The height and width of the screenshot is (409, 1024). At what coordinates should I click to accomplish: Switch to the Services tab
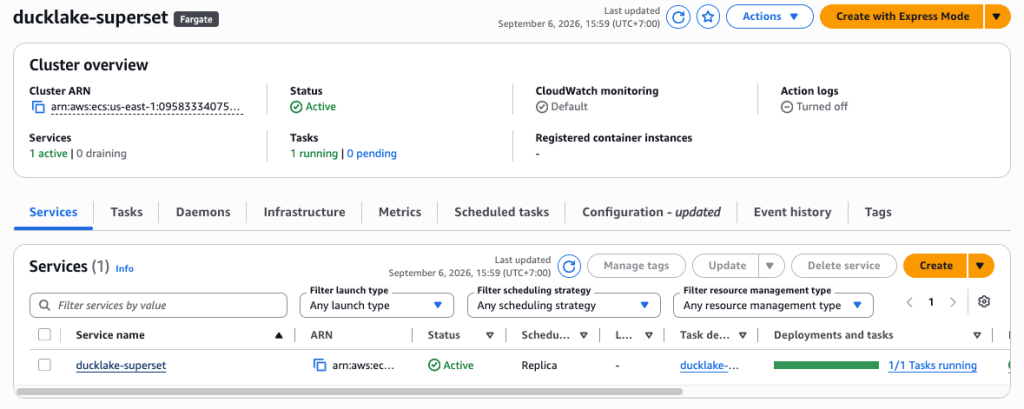(54, 212)
